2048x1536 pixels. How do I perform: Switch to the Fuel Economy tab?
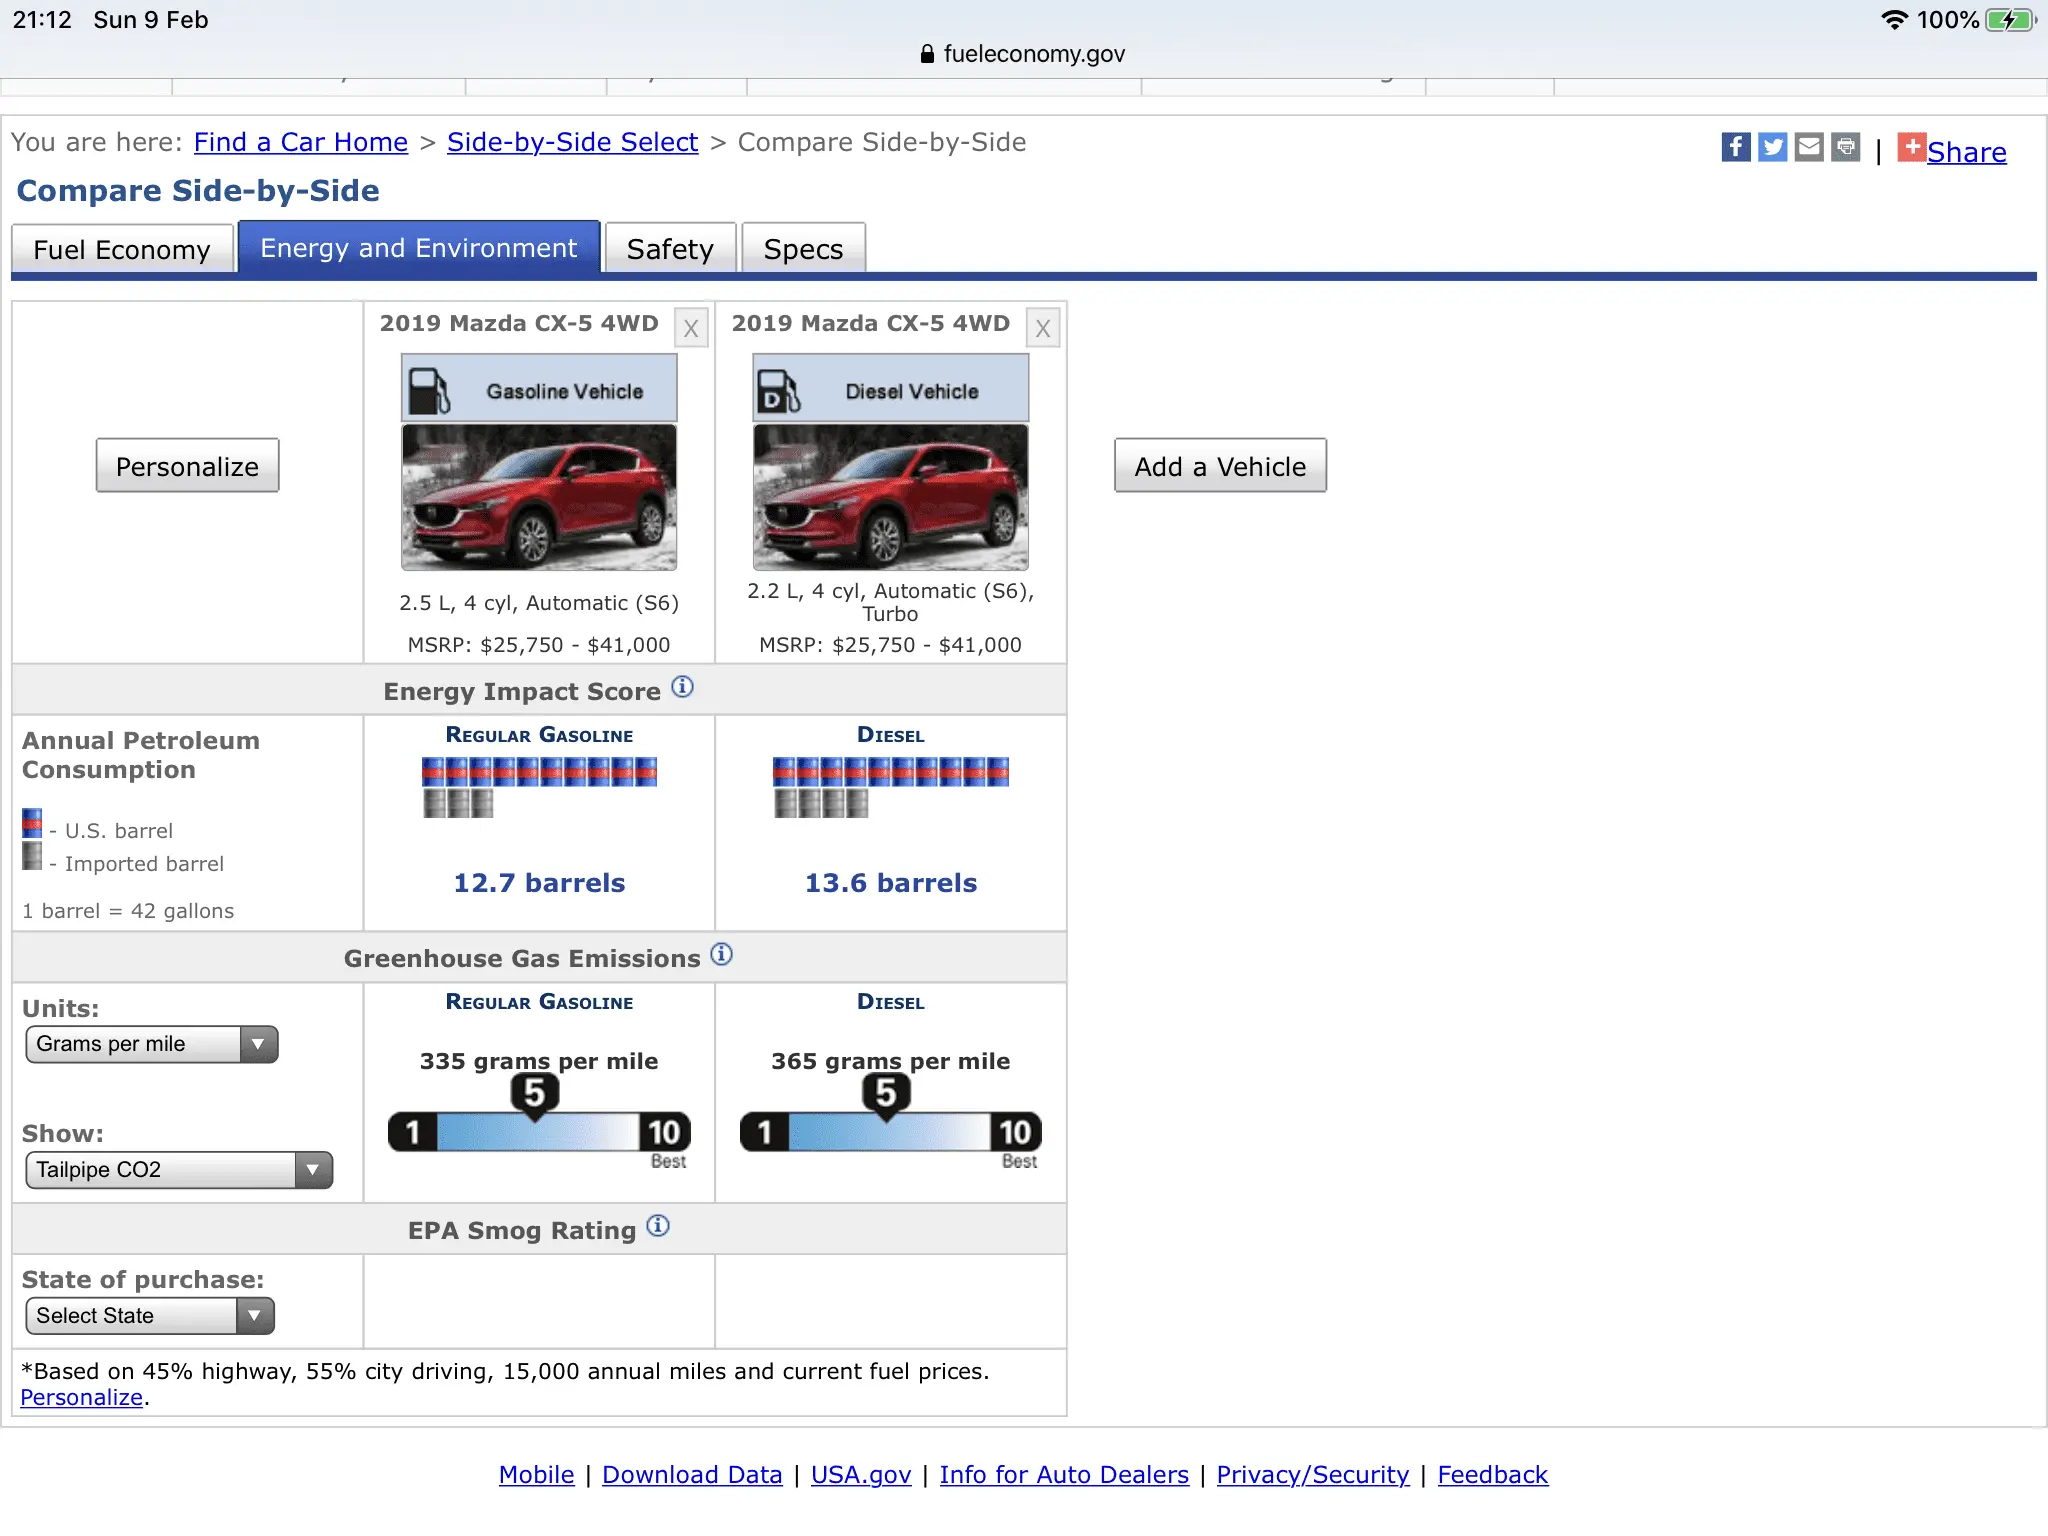pos(122,249)
